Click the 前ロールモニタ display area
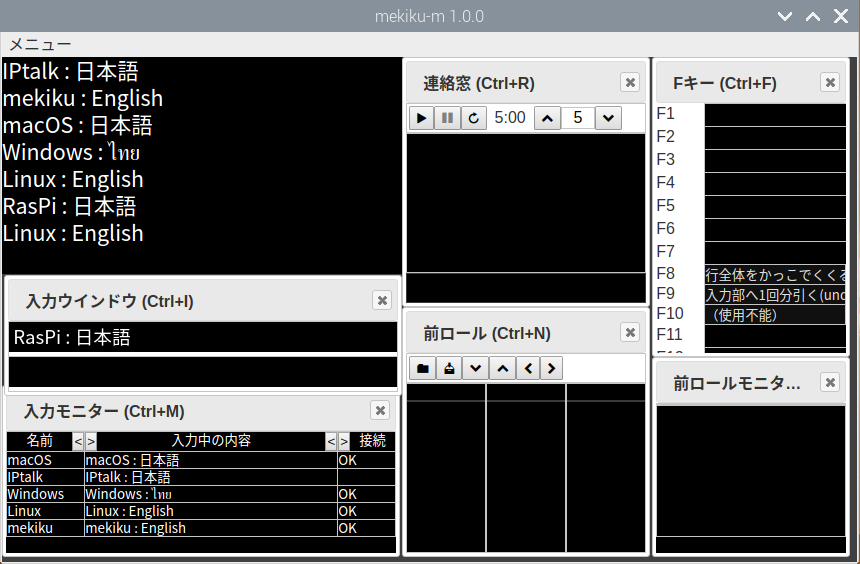 point(751,471)
